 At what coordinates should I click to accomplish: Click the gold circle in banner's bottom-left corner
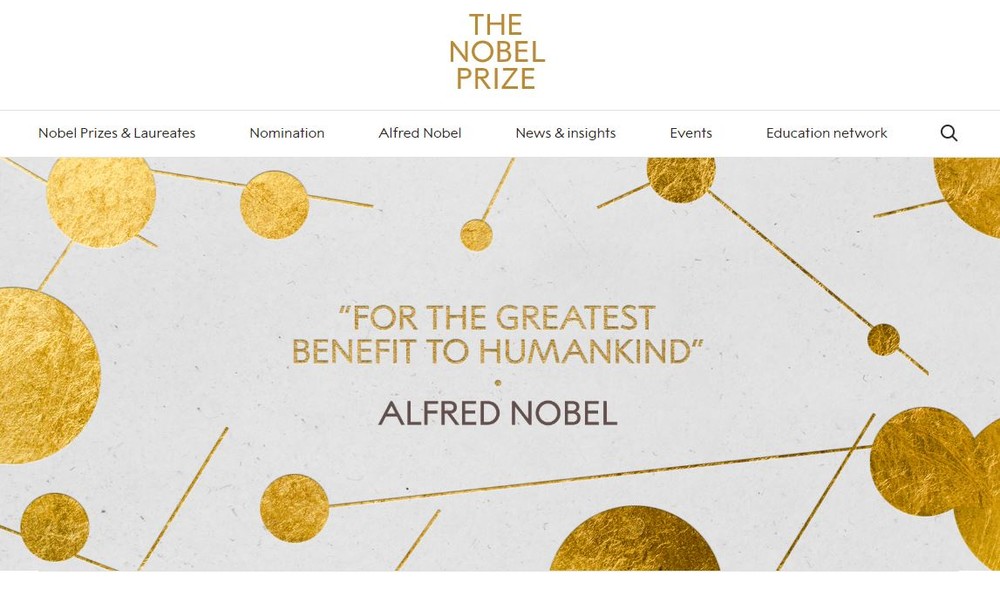click(54, 527)
